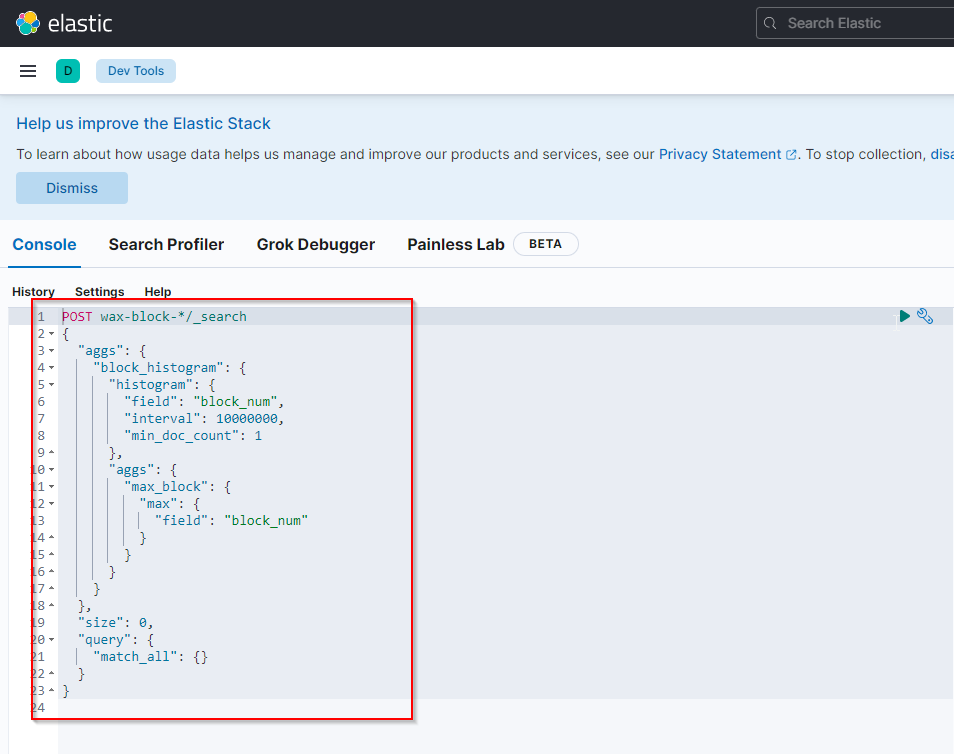Collapse the code fold at line 2

[52, 333]
